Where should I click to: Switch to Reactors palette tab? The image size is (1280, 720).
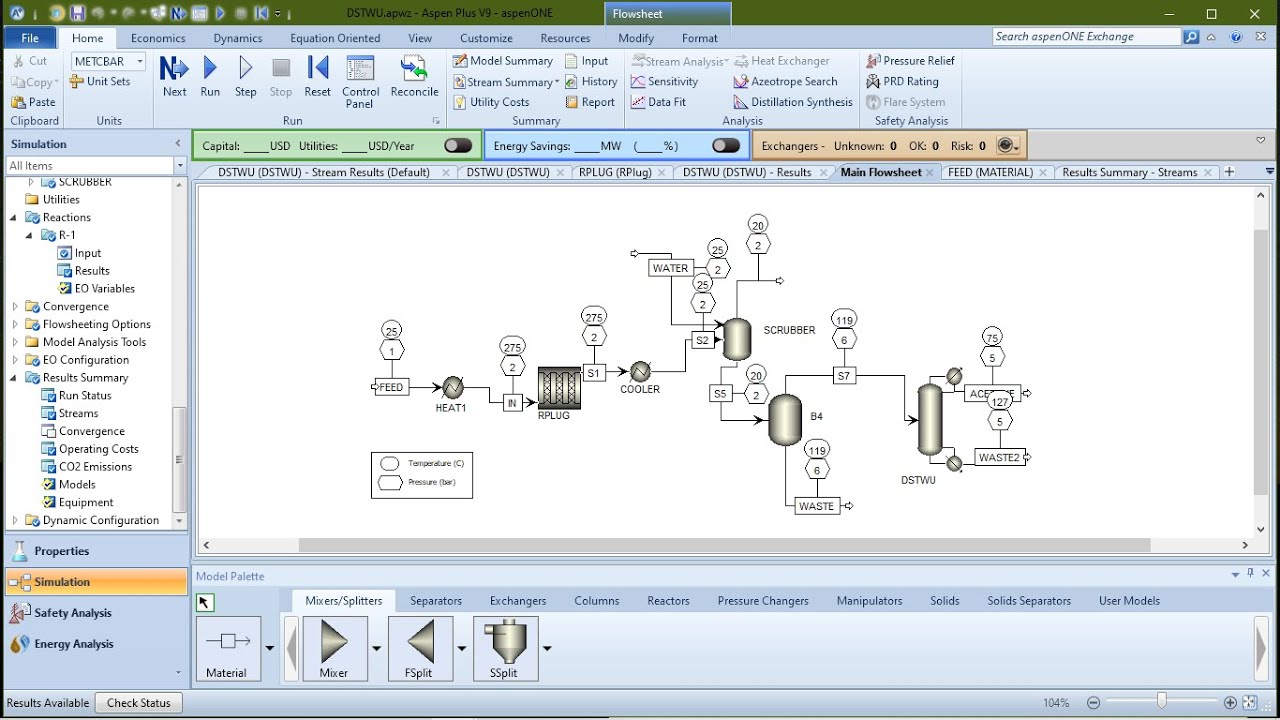point(668,601)
